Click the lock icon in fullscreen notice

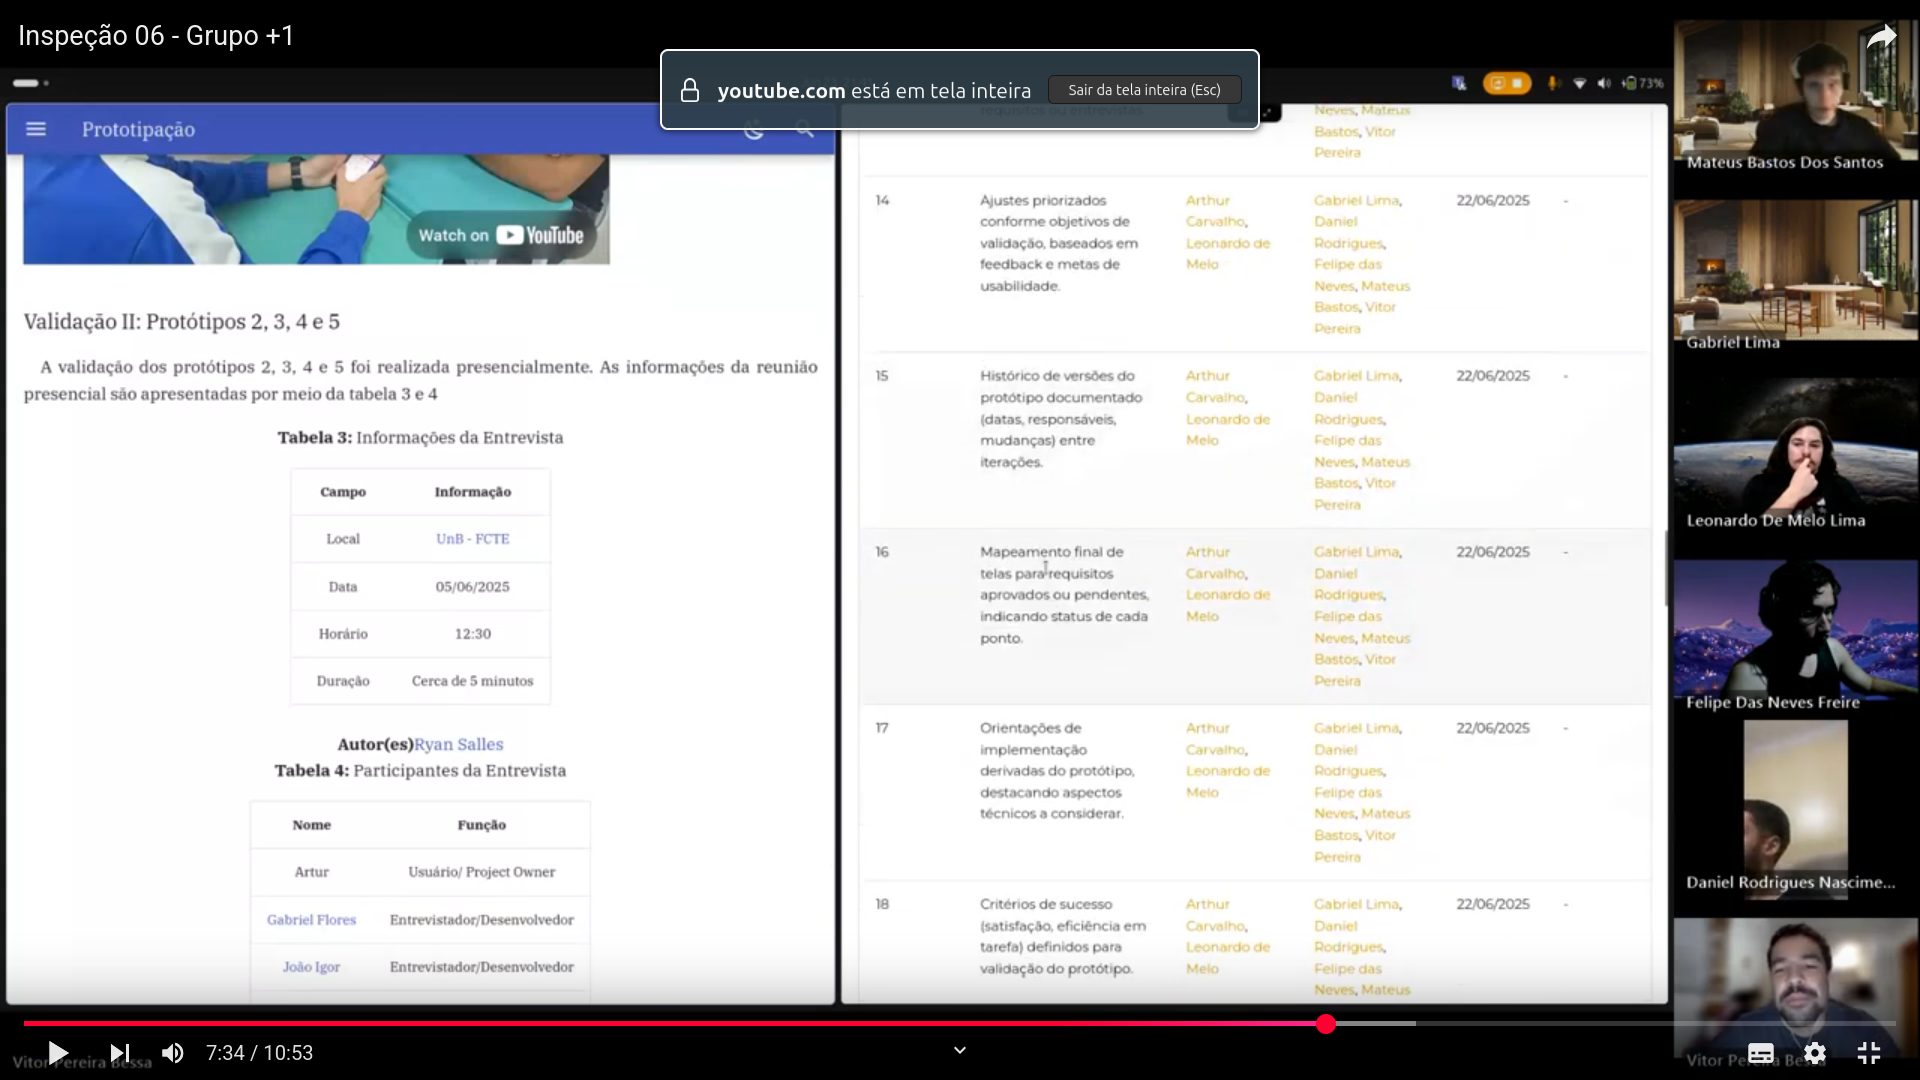[690, 90]
